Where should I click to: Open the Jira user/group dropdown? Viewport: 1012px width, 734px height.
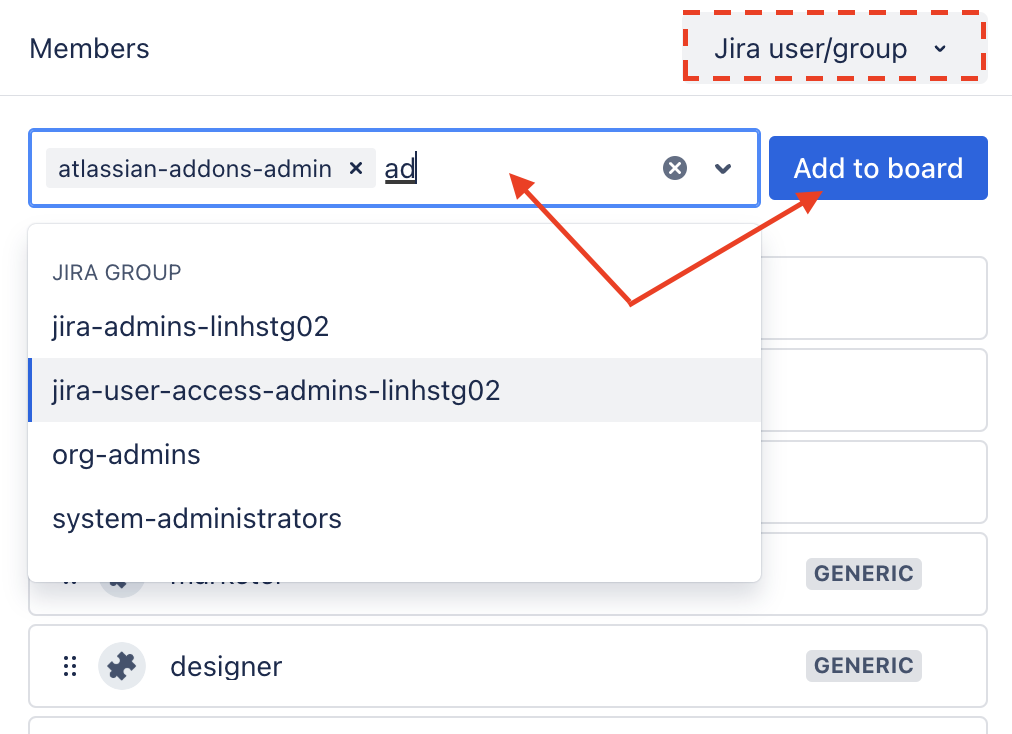pyautogui.click(x=834, y=47)
